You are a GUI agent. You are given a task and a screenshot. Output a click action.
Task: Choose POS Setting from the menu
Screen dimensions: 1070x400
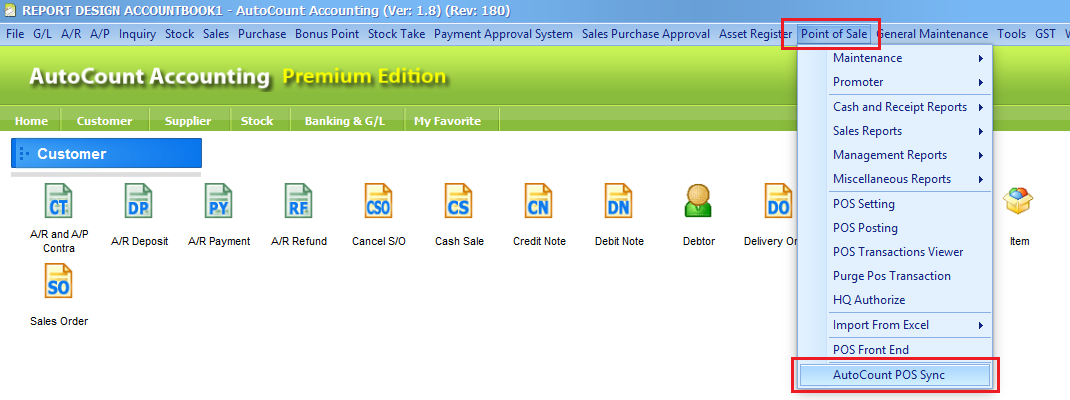click(x=864, y=204)
